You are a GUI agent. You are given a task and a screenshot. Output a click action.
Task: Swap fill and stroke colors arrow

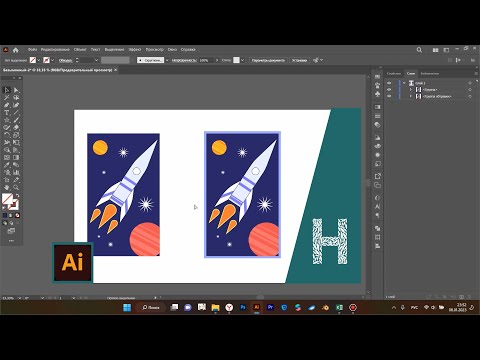point(17,196)
